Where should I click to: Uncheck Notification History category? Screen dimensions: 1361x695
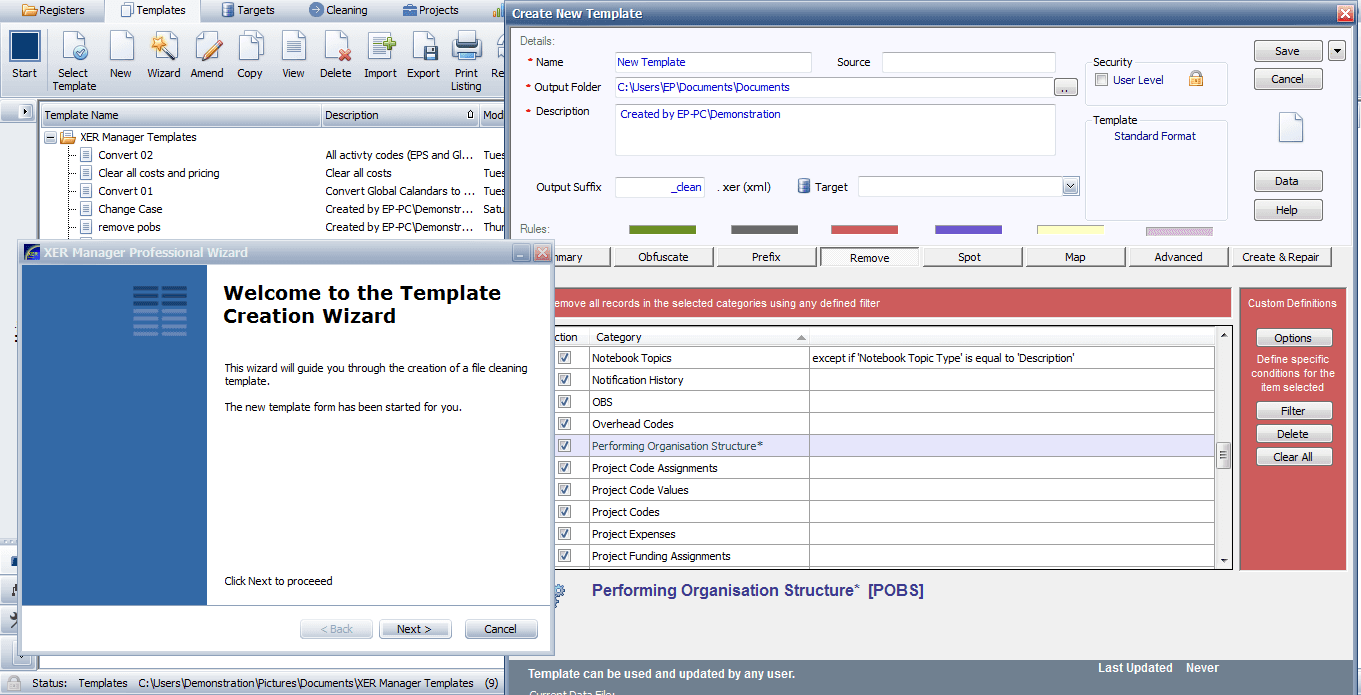(x=565, y=379)
